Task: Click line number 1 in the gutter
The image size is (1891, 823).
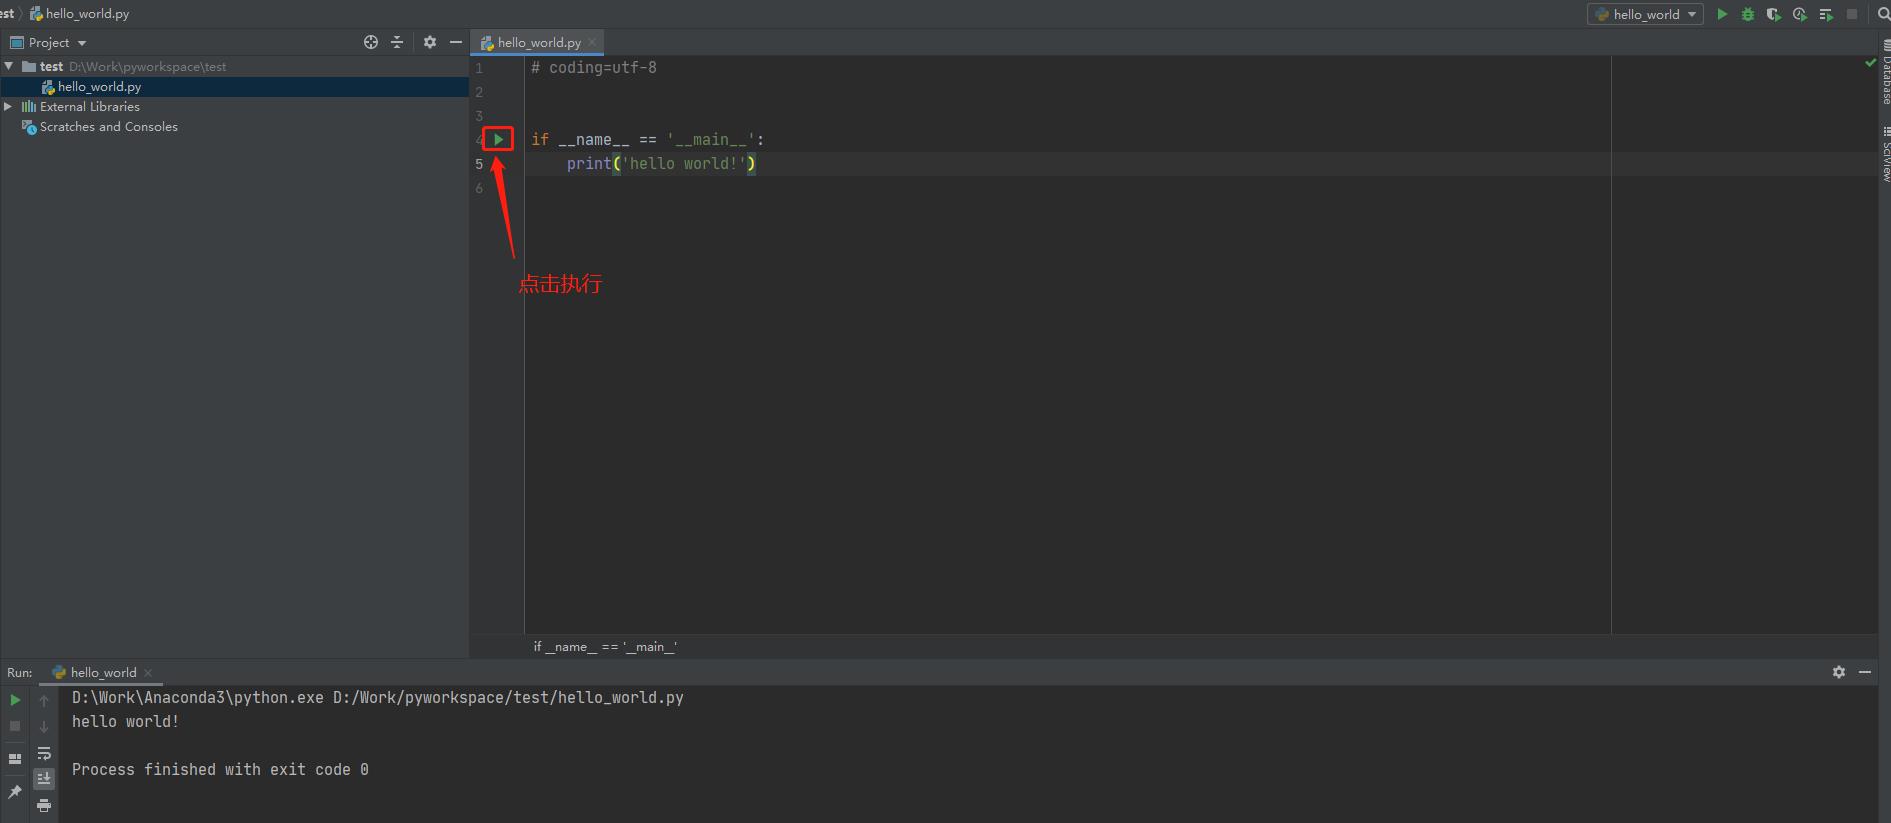Action: click(479, 68)
